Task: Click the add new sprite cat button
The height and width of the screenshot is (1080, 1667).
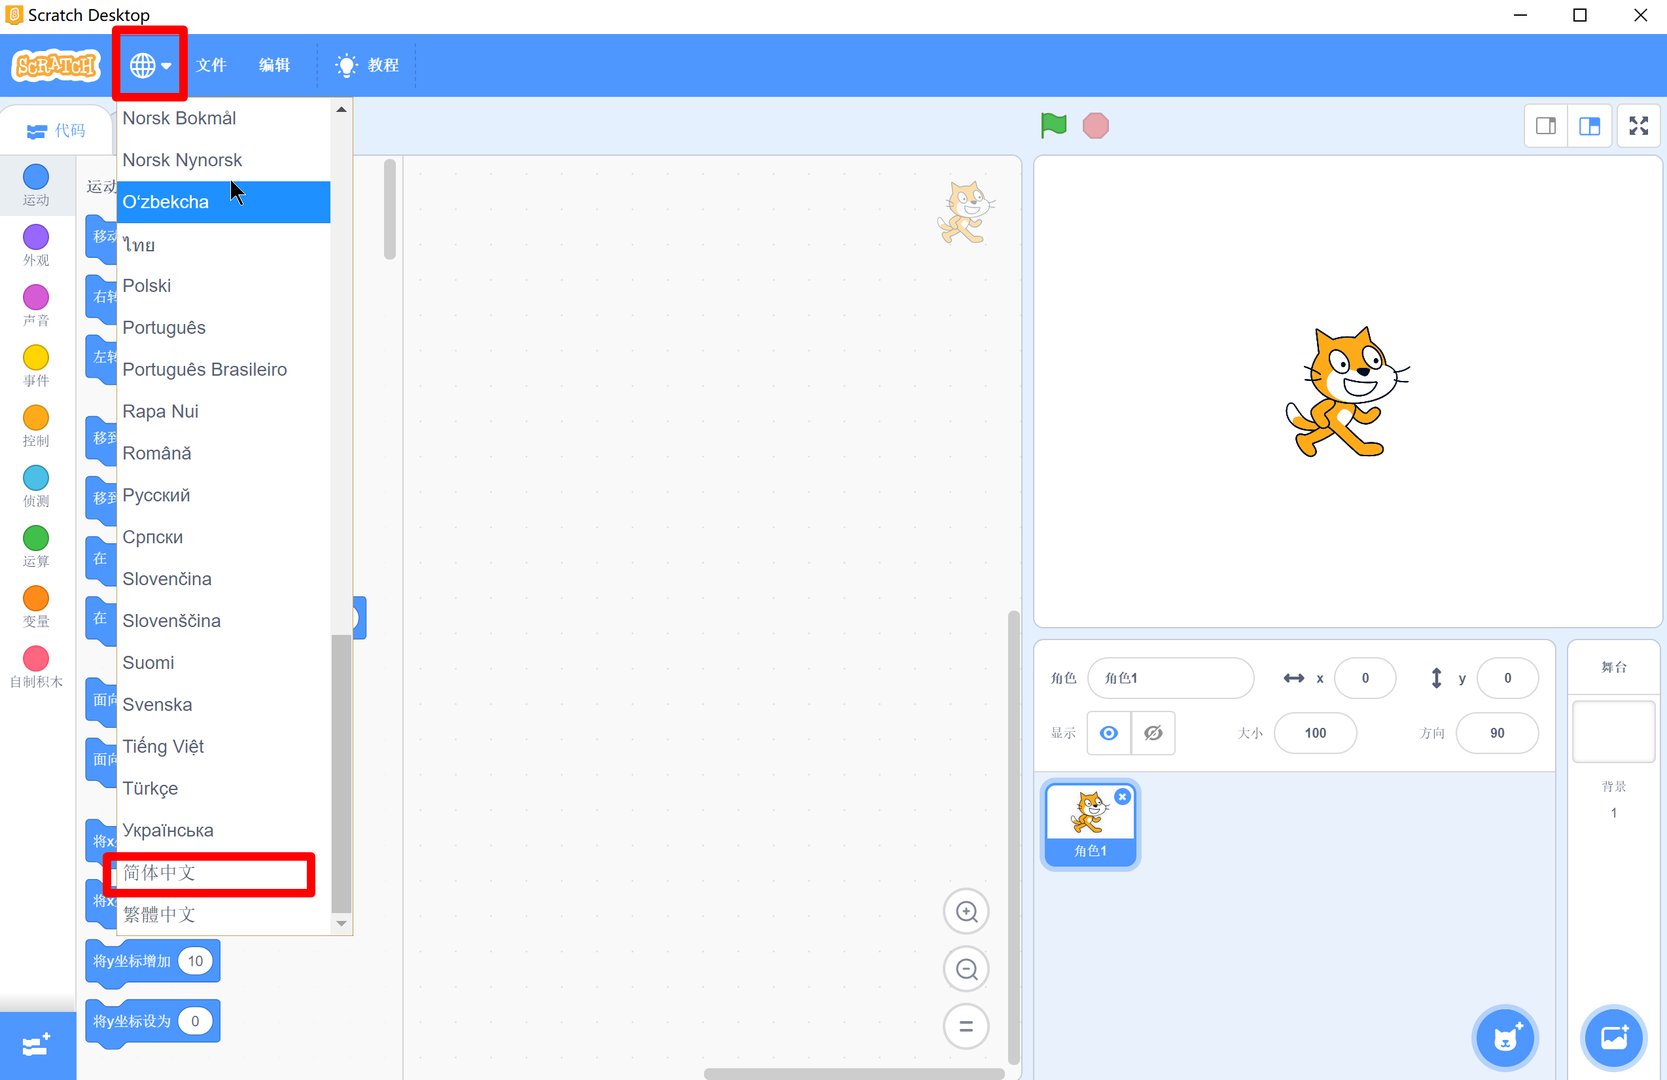Action: 1505,1038
